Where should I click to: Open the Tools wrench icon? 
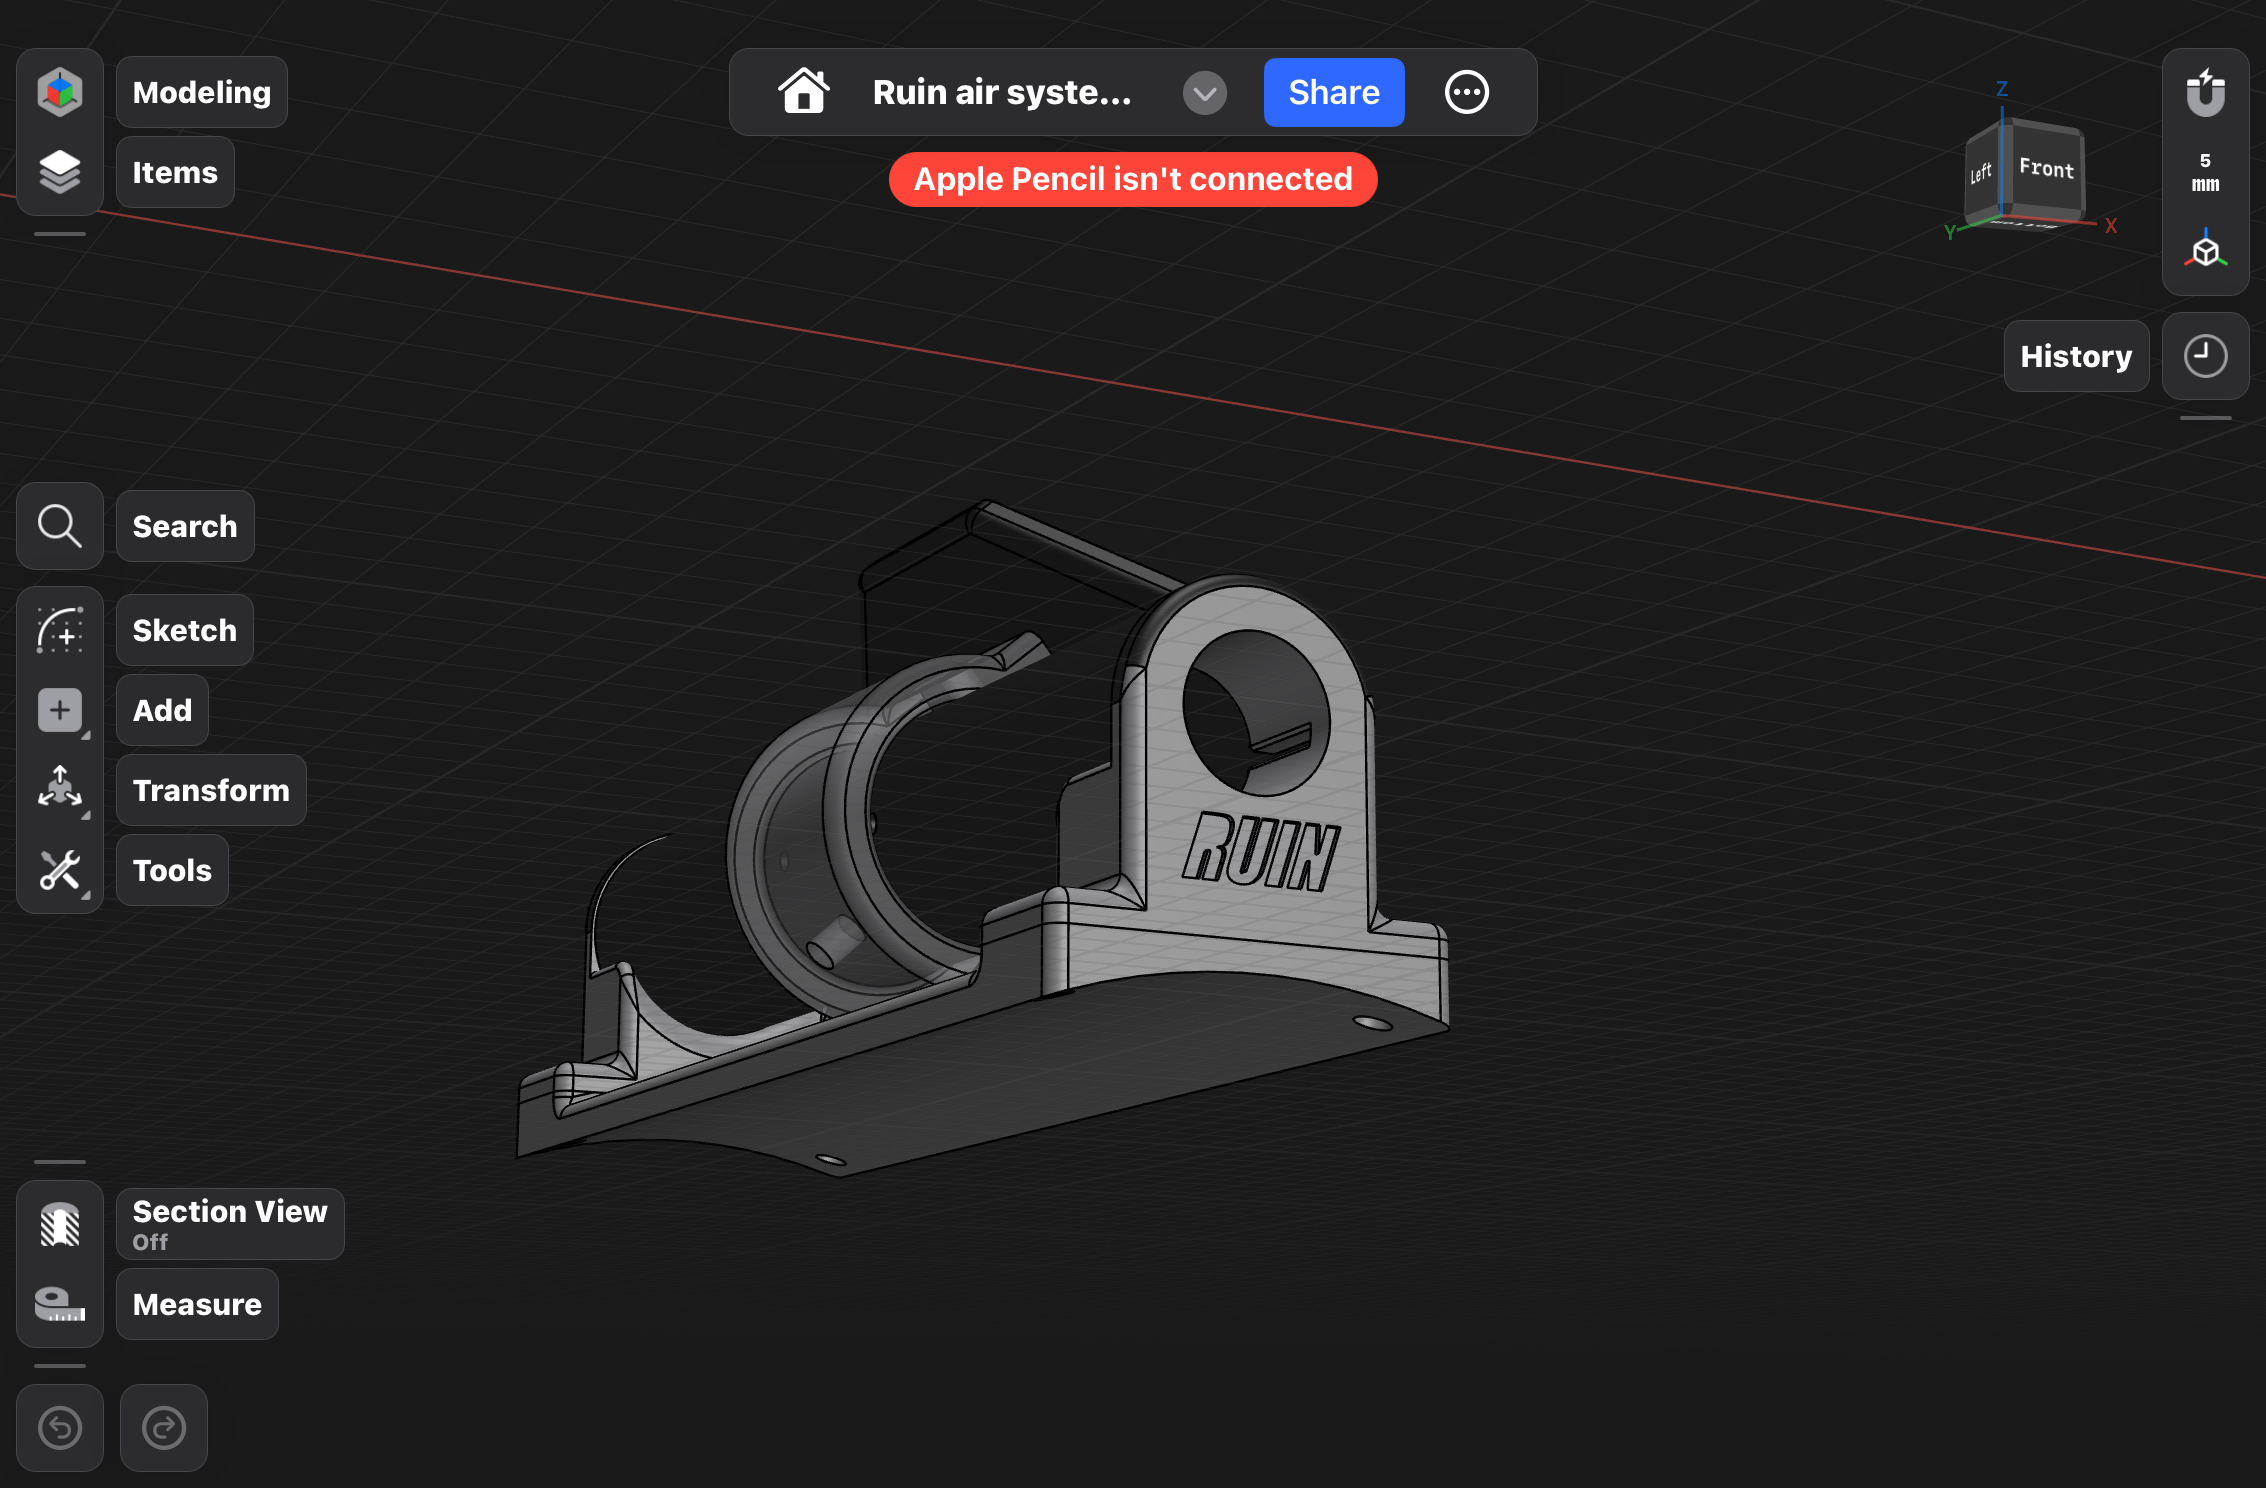point(60,870)
